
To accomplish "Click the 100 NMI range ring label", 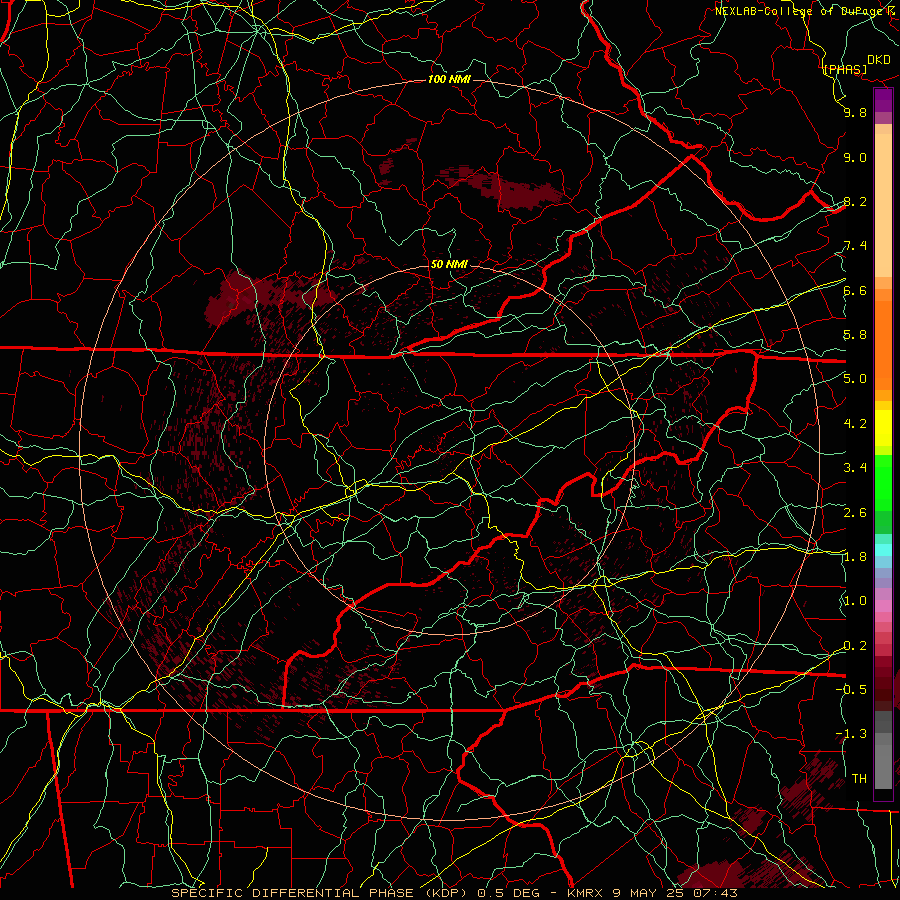I will point(449,79).
